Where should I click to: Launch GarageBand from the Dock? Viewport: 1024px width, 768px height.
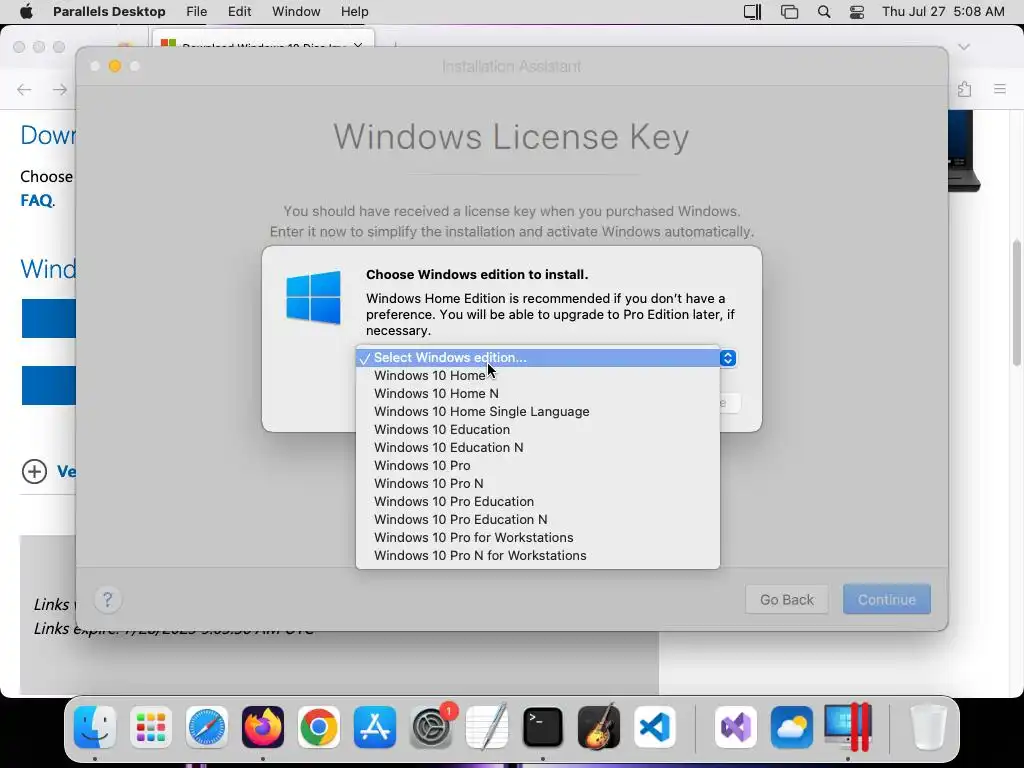pos(599,727)
